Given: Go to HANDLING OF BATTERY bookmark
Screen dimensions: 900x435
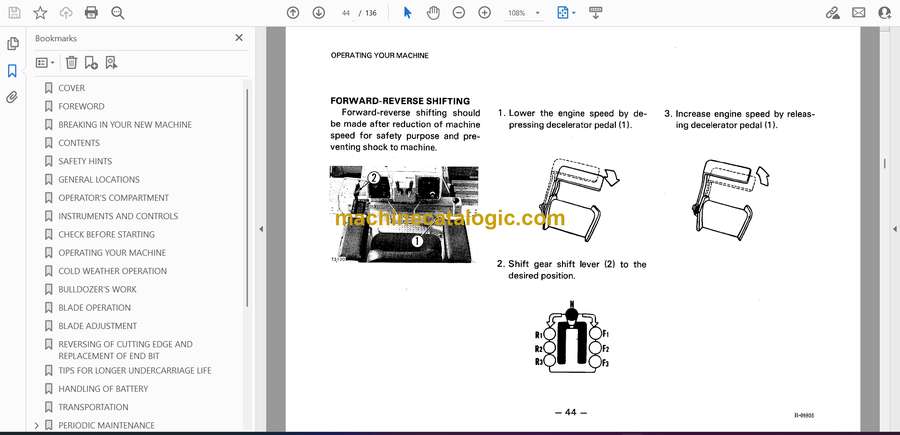Looking at the screenshot, I should tap(103, 389).
